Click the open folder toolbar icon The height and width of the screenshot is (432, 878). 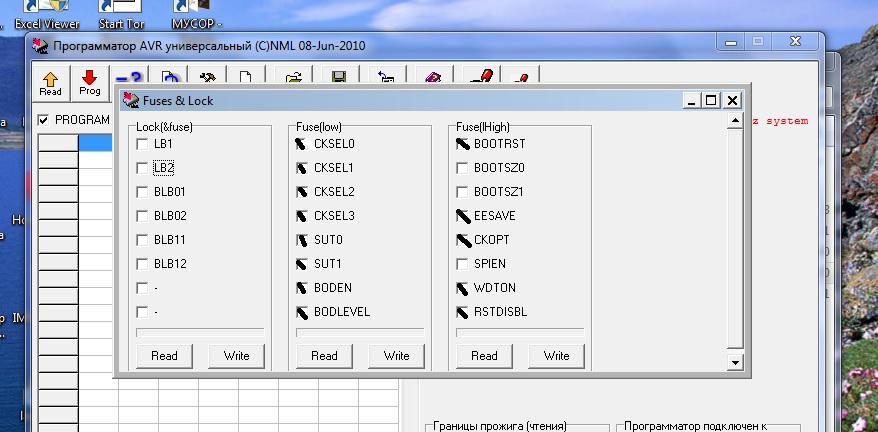294,78
